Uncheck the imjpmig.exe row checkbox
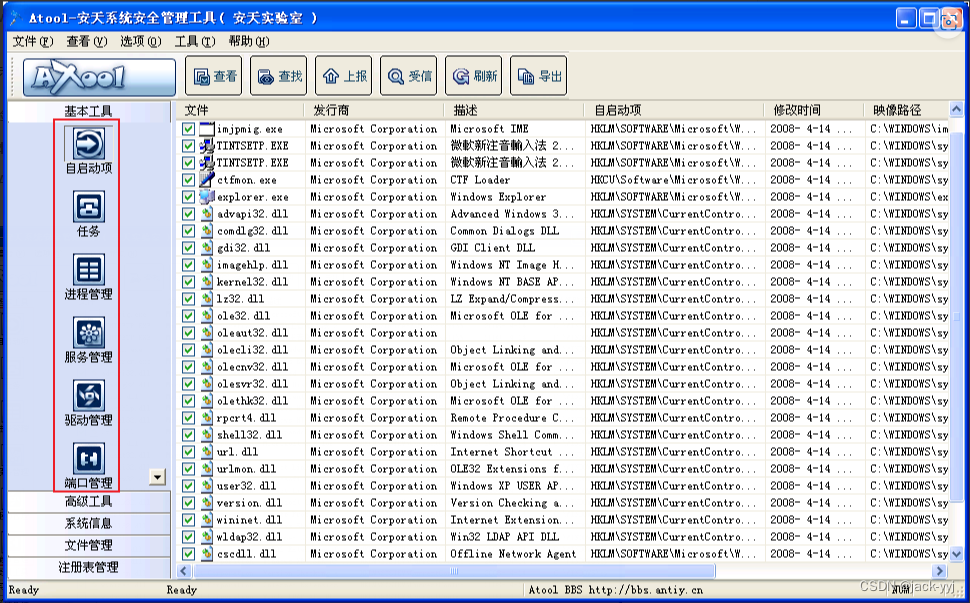The width and height of the screenshot is (970, 603). click(189, 129)
